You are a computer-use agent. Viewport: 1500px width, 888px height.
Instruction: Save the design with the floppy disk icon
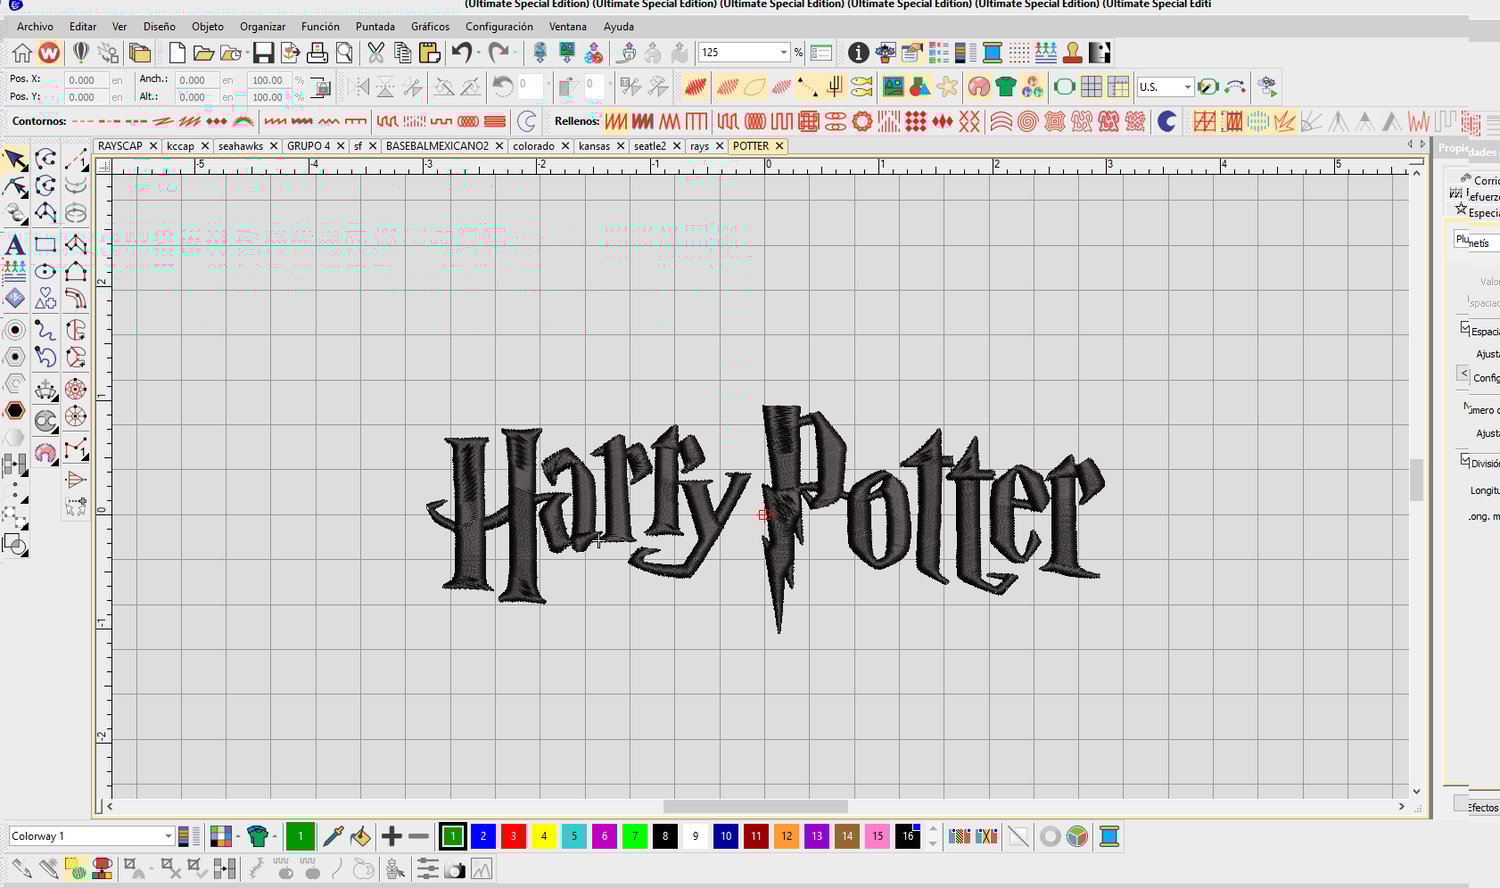click(263, 53)
